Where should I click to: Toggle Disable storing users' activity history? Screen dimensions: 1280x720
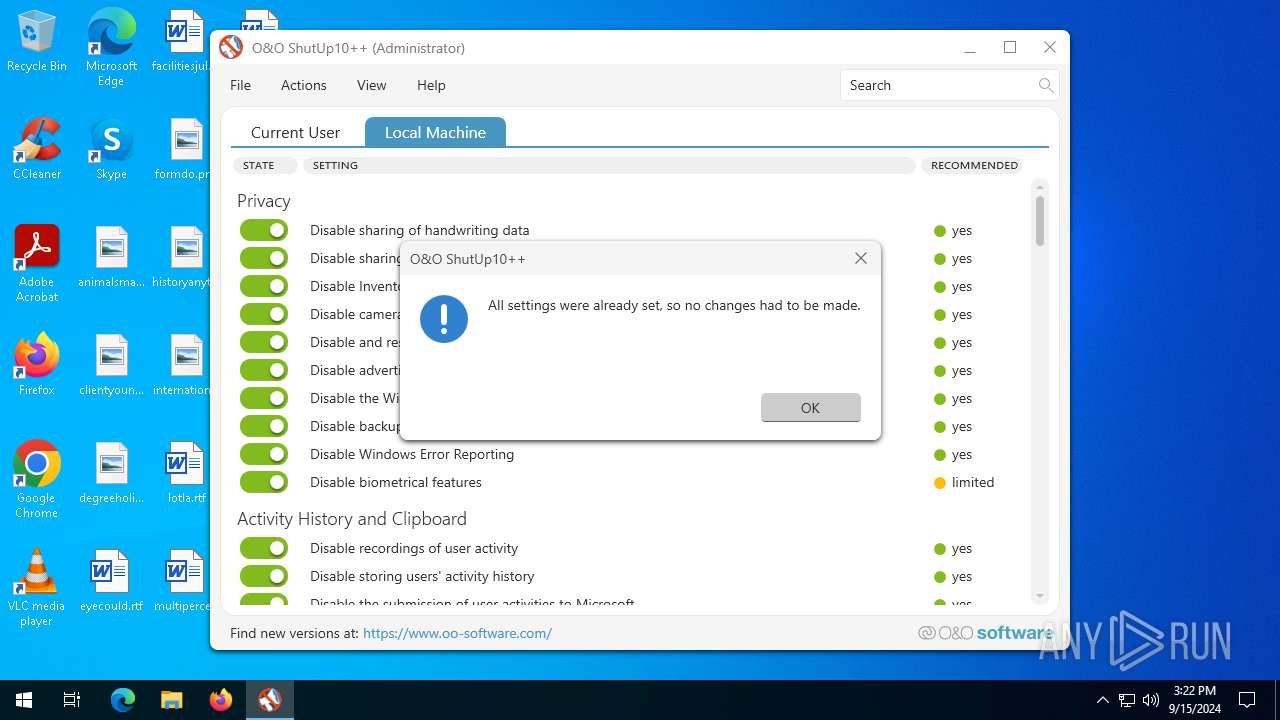(264, 576)
